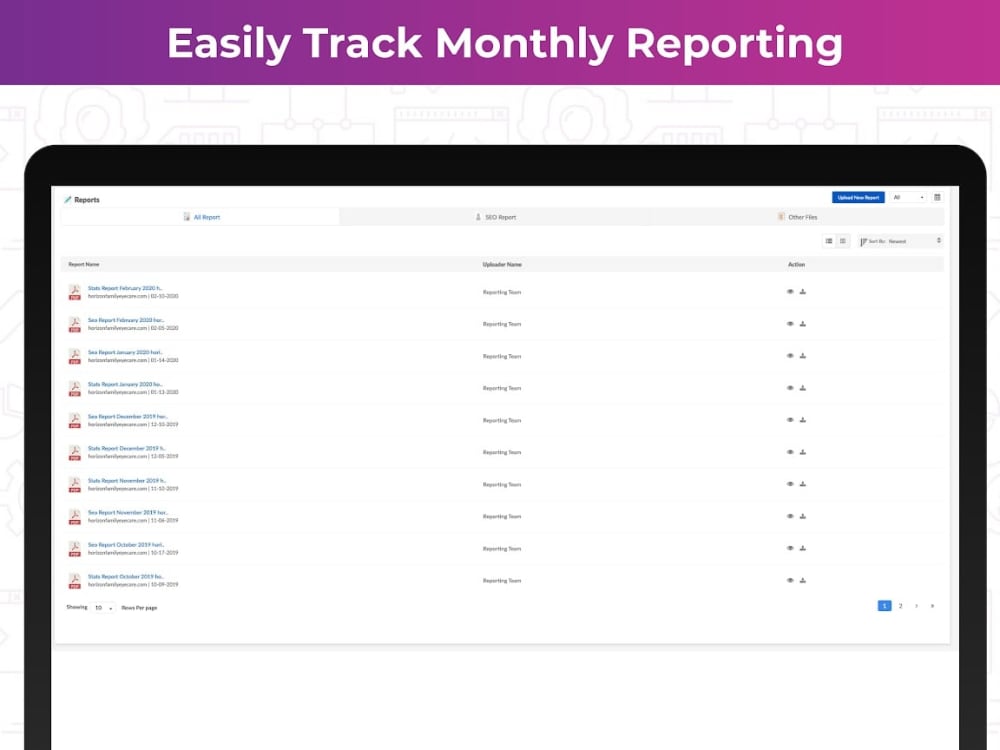The width and height of the screenshot is (1000, 750).
Task: Open the All filter dropdown
Action: (908, 198)
